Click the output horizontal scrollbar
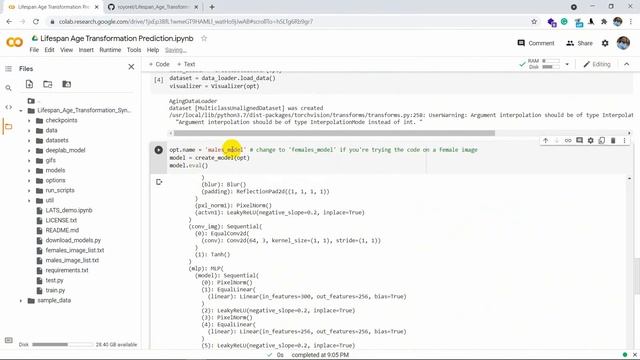The height and width of the screenshot is (360, 640). [334, 133]
